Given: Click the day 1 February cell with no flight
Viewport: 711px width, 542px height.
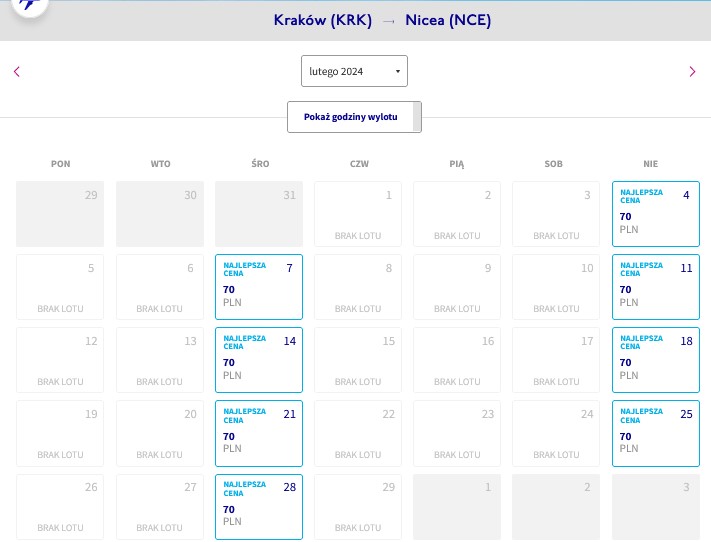Looking at the screenshot, I should tap(358, 214).
